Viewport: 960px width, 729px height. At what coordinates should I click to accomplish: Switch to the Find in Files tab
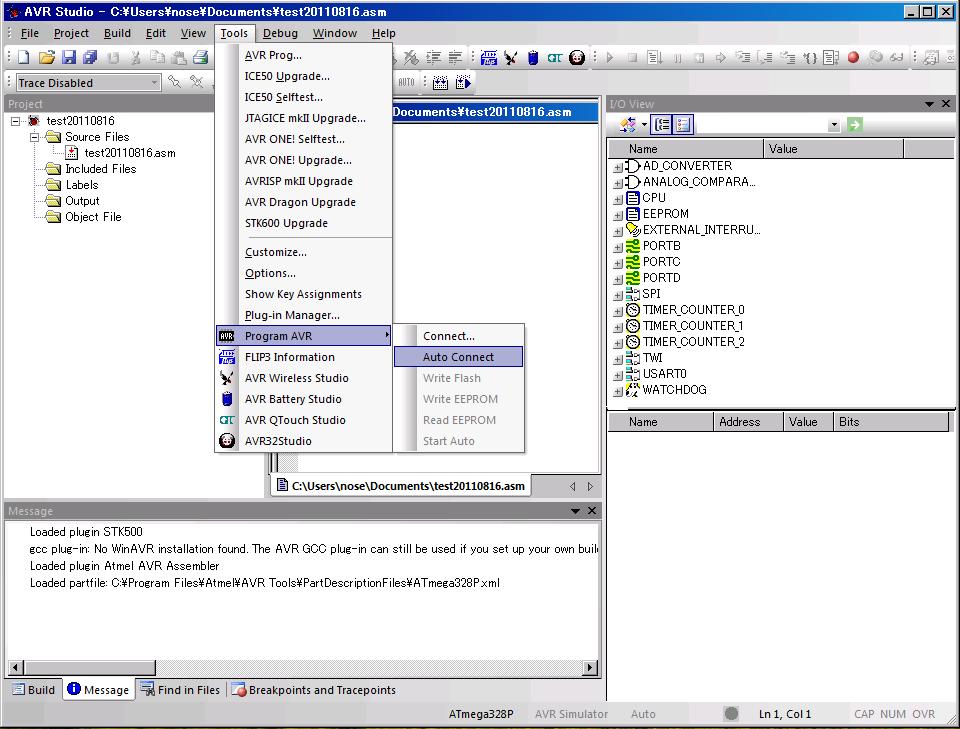point(181,690)
